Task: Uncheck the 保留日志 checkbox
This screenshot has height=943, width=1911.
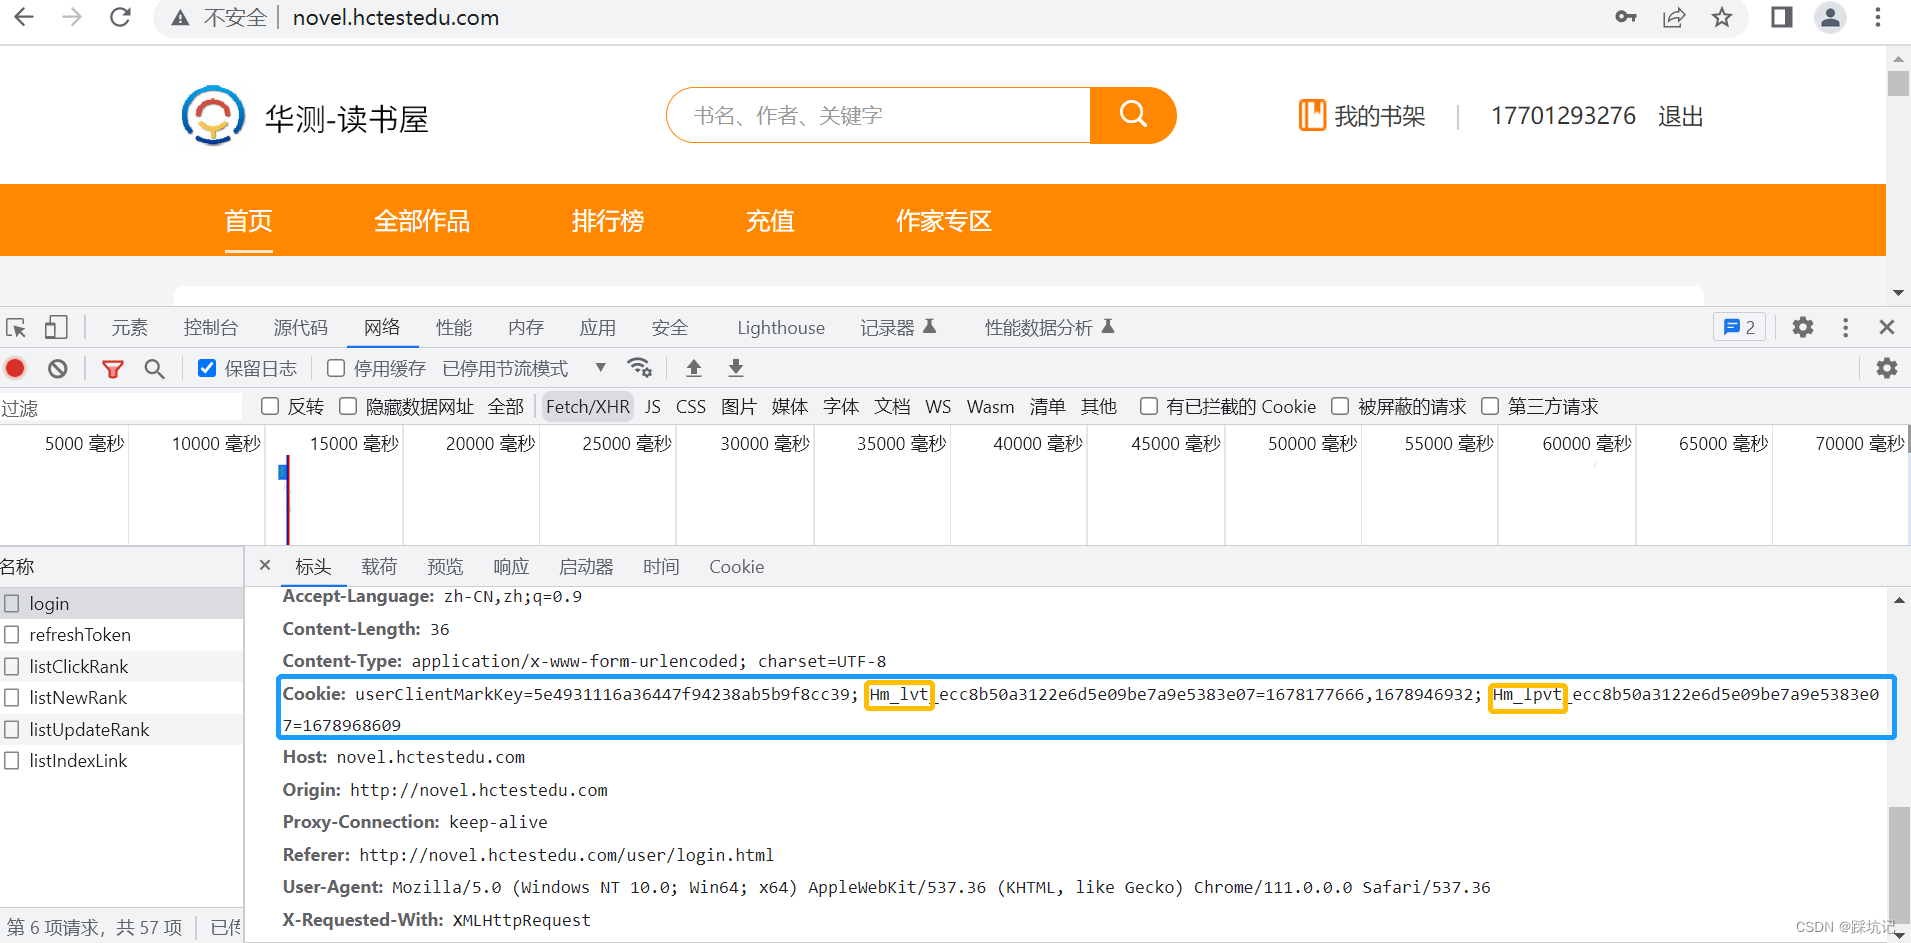Action: click(206, 367)
